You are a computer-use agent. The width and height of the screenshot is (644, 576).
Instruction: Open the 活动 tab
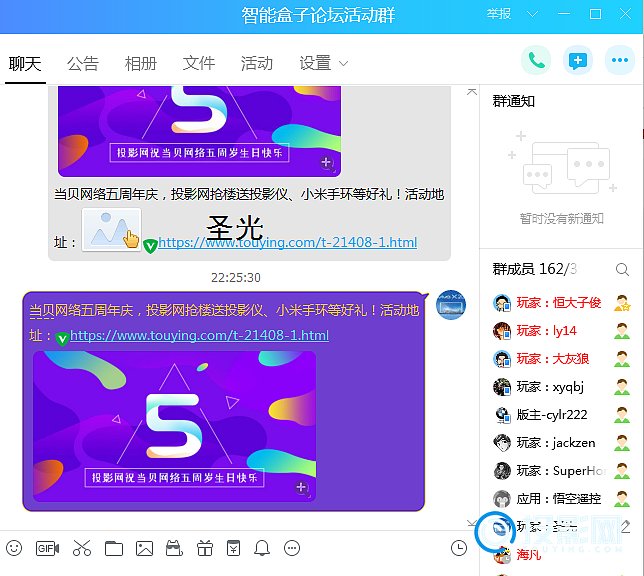tap(257, 64)
